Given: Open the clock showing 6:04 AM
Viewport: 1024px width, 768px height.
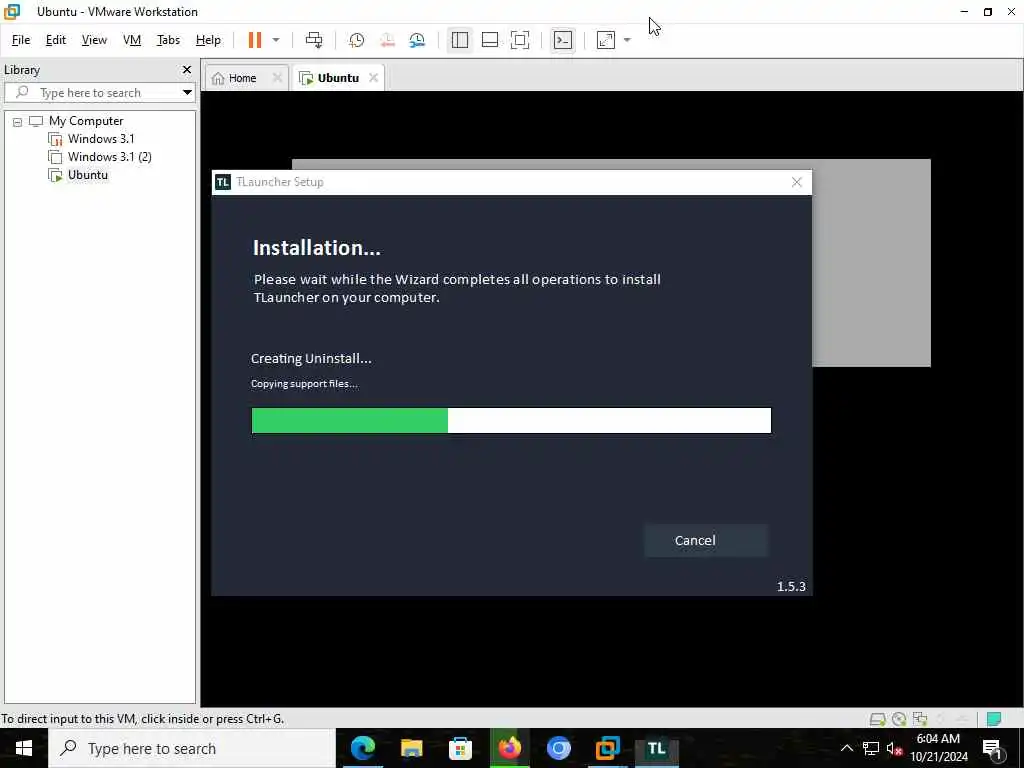Looking at the screenshot, I should [938, 748].
